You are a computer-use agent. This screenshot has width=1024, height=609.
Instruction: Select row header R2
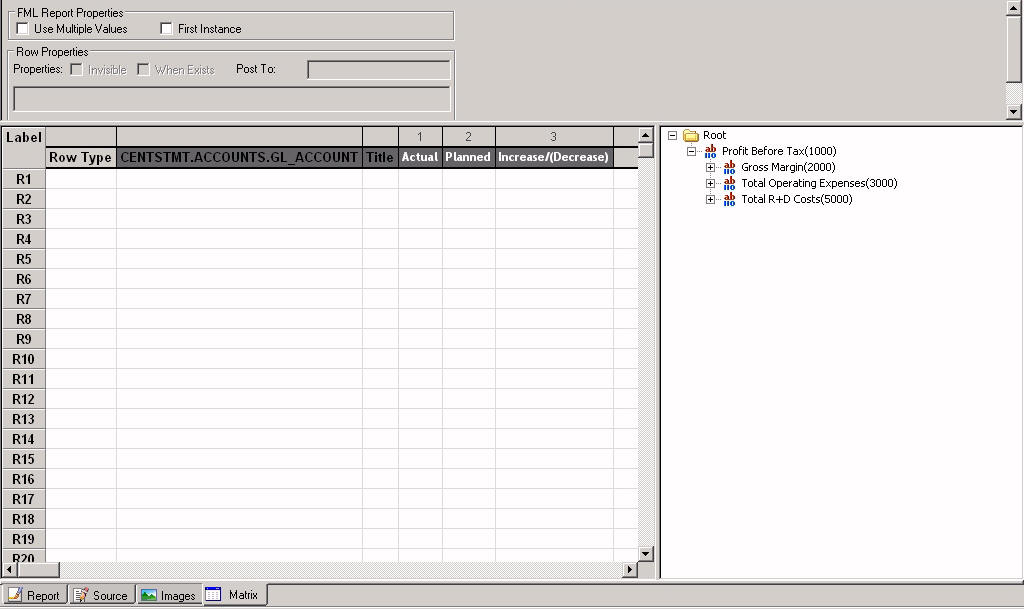(24, 199)
